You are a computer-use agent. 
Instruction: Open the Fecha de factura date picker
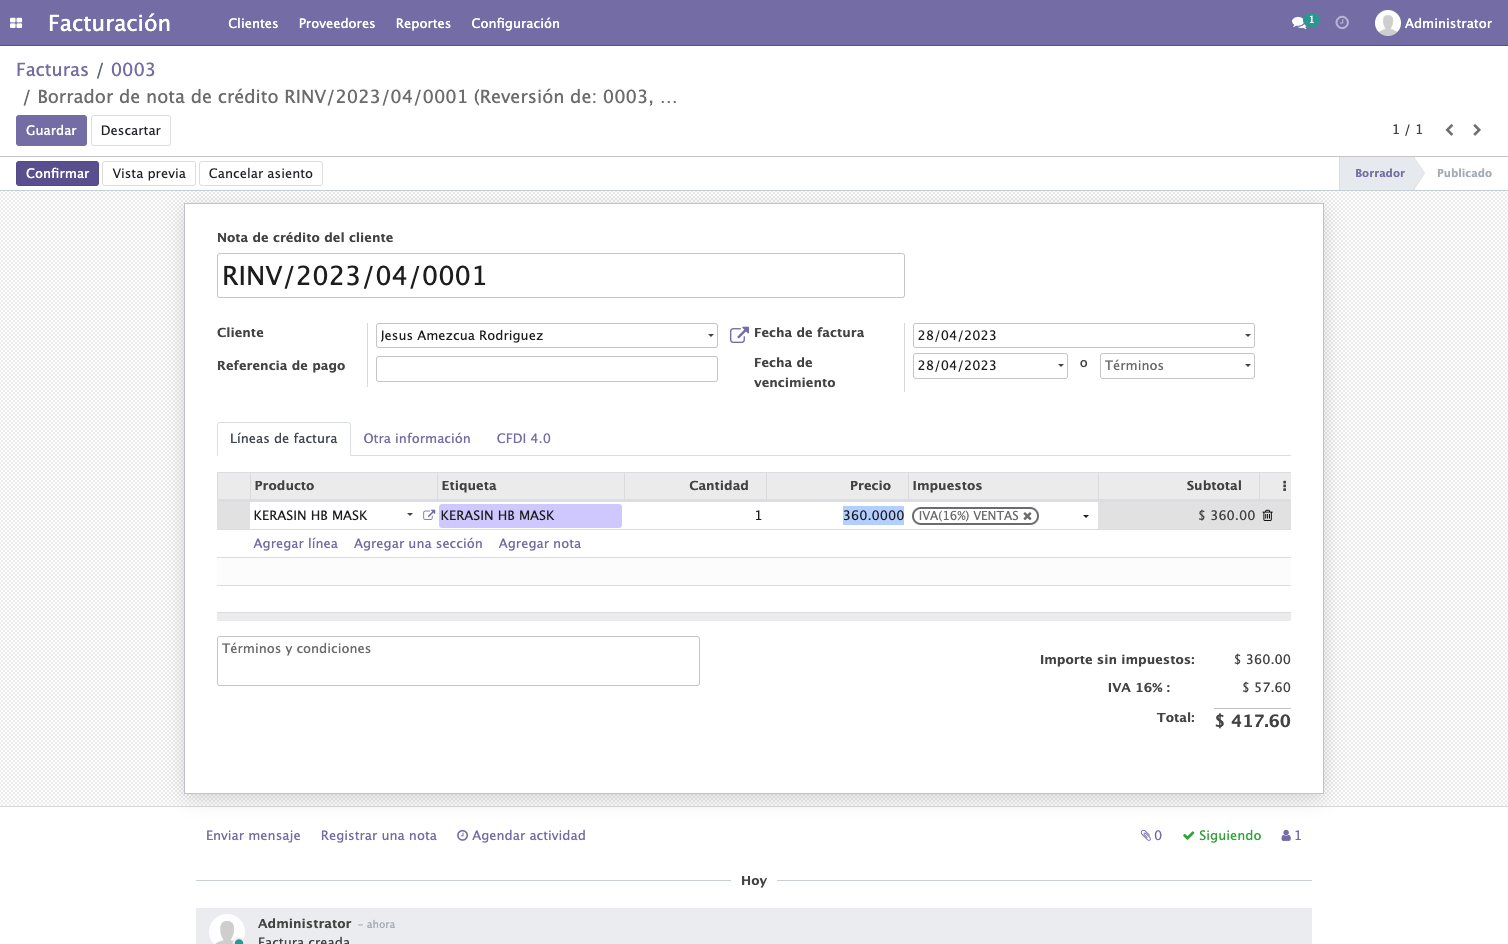point(1084,336)
